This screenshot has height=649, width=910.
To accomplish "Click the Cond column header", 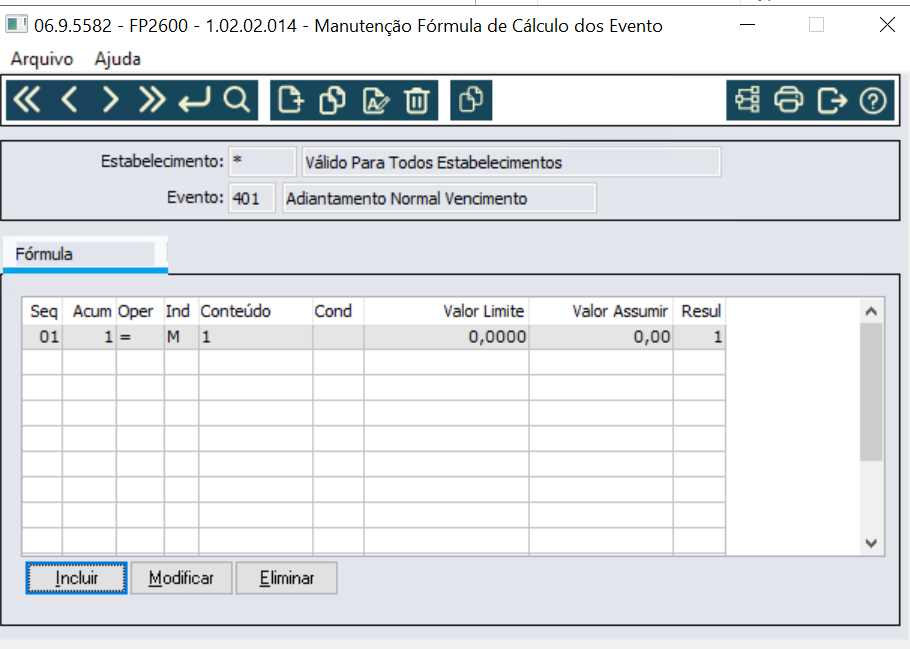I will click(x=338, y=311).
